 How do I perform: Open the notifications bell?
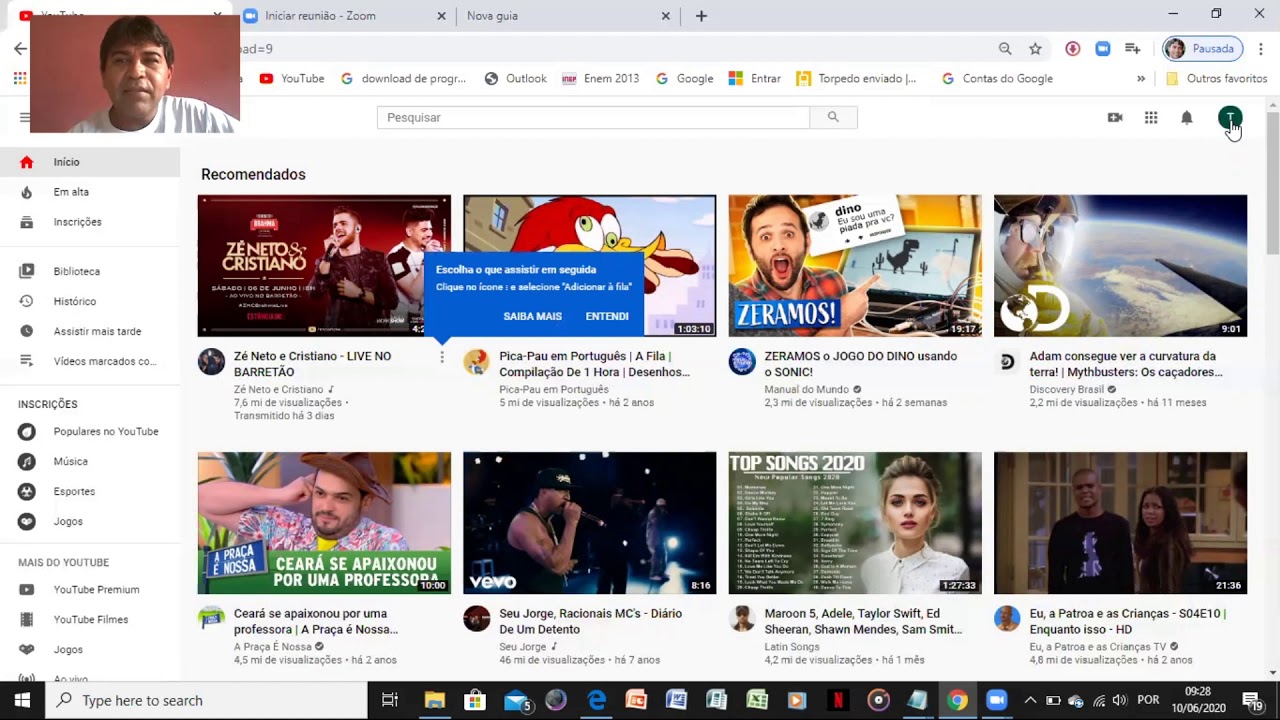point(1187,117)
